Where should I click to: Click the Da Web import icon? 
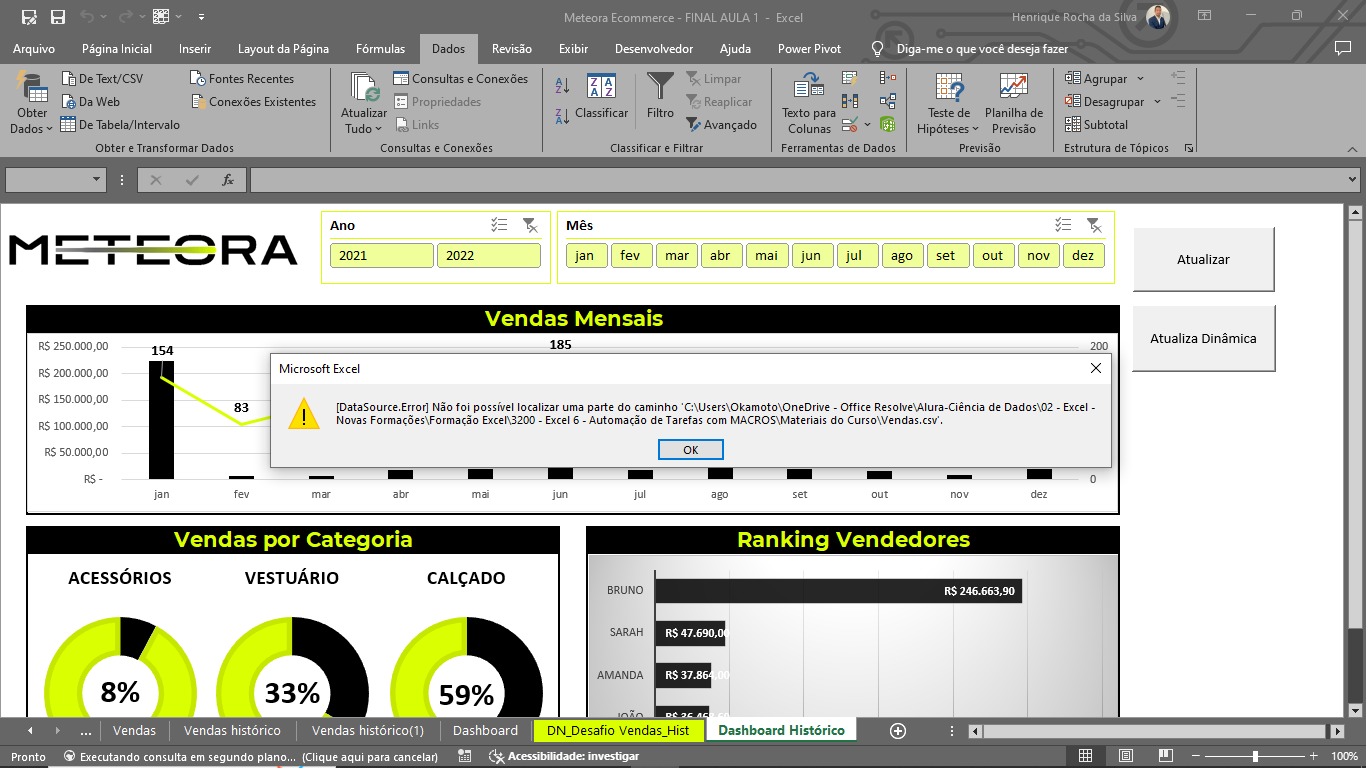[x=69, y=102]
